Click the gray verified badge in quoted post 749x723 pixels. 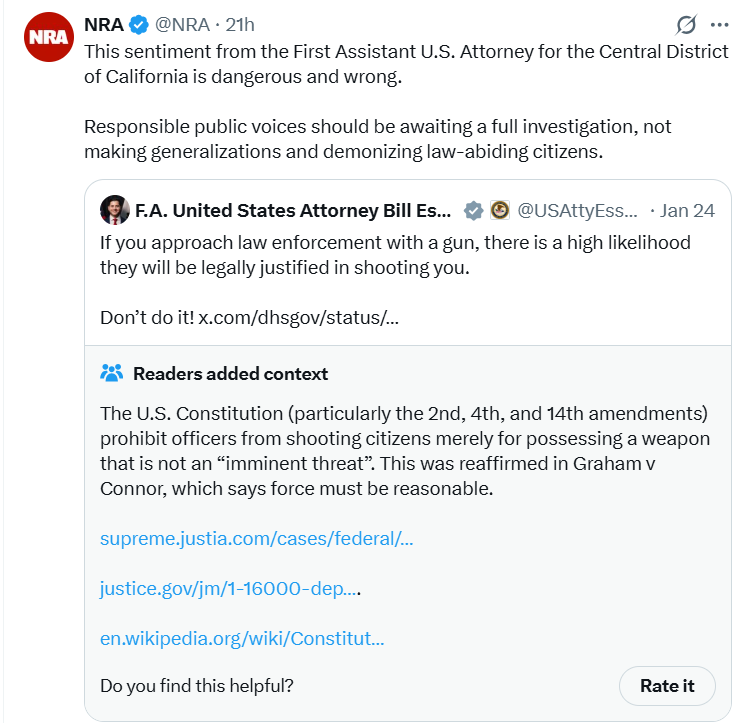474,210
